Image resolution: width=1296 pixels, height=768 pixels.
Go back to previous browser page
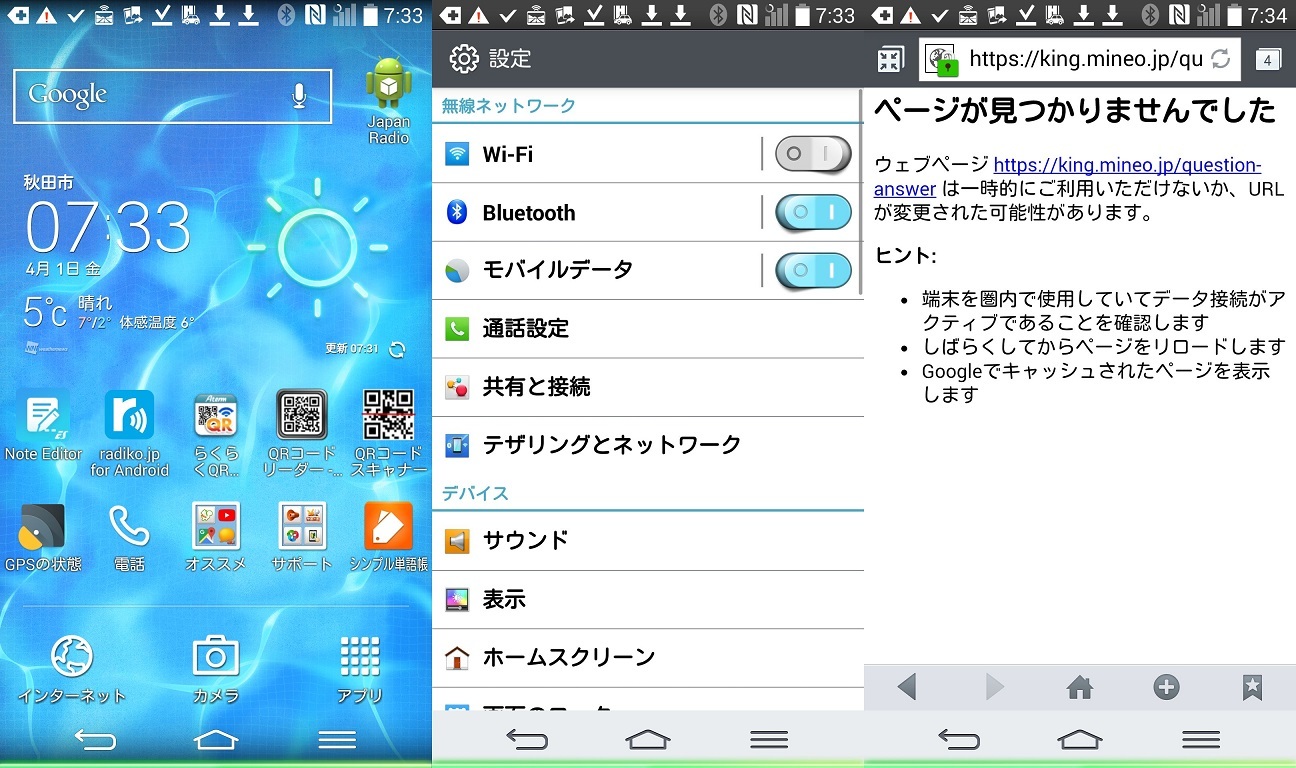click(x=907, y=687)
